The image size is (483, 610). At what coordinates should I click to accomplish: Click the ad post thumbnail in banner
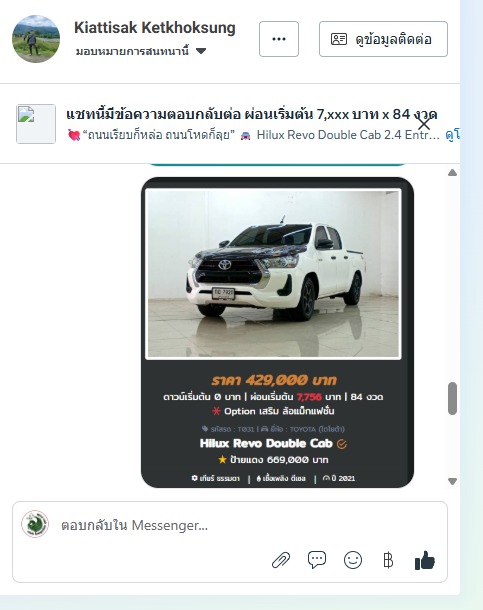click(x=36, y=124)
